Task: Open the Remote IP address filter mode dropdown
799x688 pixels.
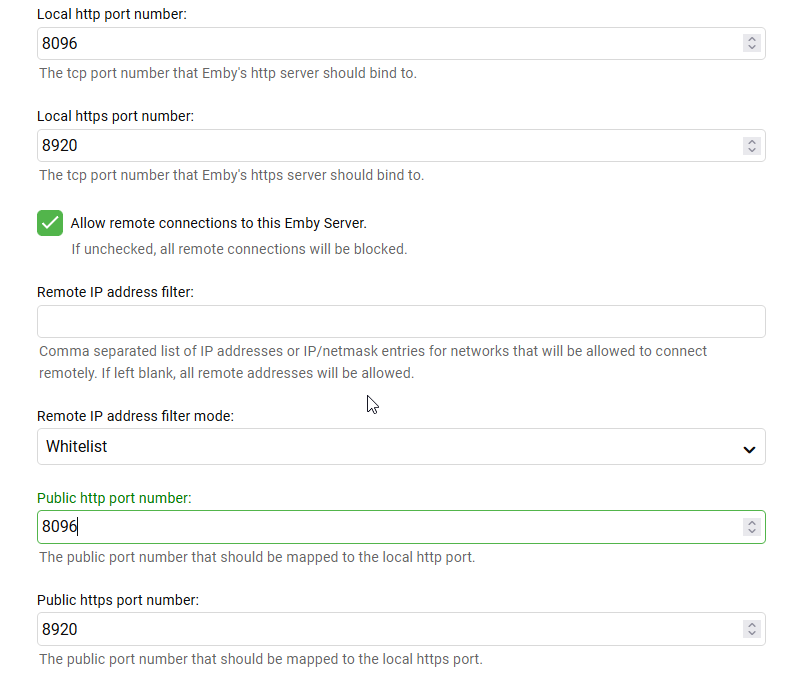Action: [x=400, y=447]
